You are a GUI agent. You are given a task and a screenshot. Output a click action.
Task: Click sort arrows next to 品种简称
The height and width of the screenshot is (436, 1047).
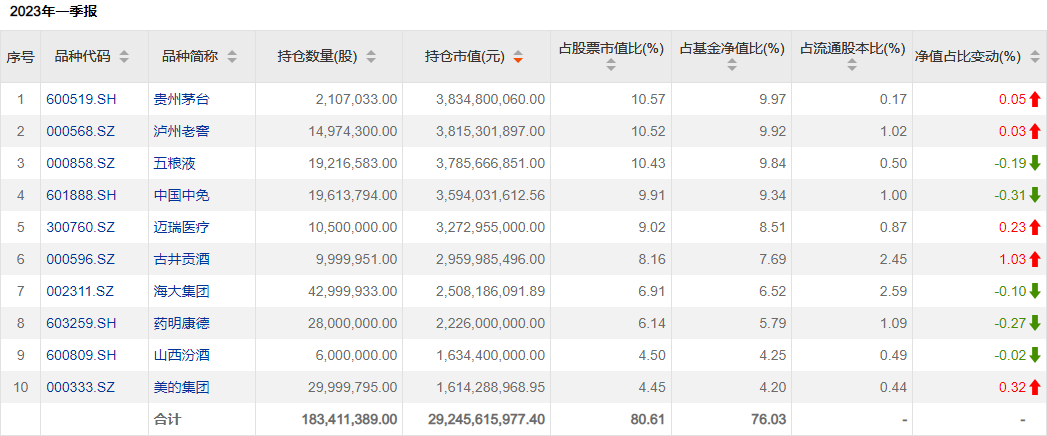[232, 57]
